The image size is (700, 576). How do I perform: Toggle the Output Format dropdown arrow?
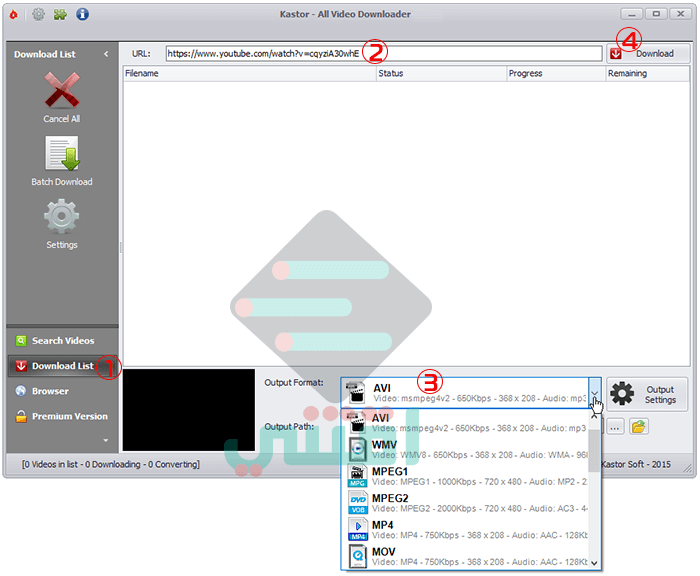tap(594, 392)
